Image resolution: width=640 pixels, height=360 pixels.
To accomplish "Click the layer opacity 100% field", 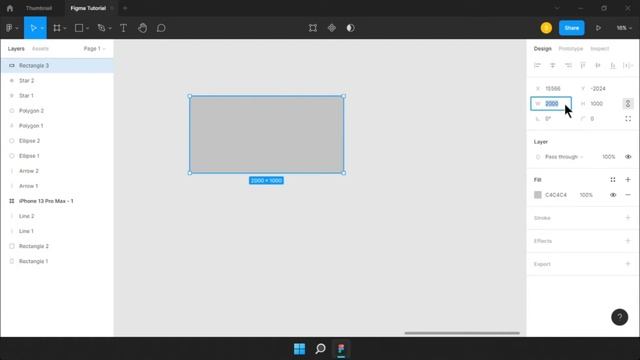I will pos(609,157).
